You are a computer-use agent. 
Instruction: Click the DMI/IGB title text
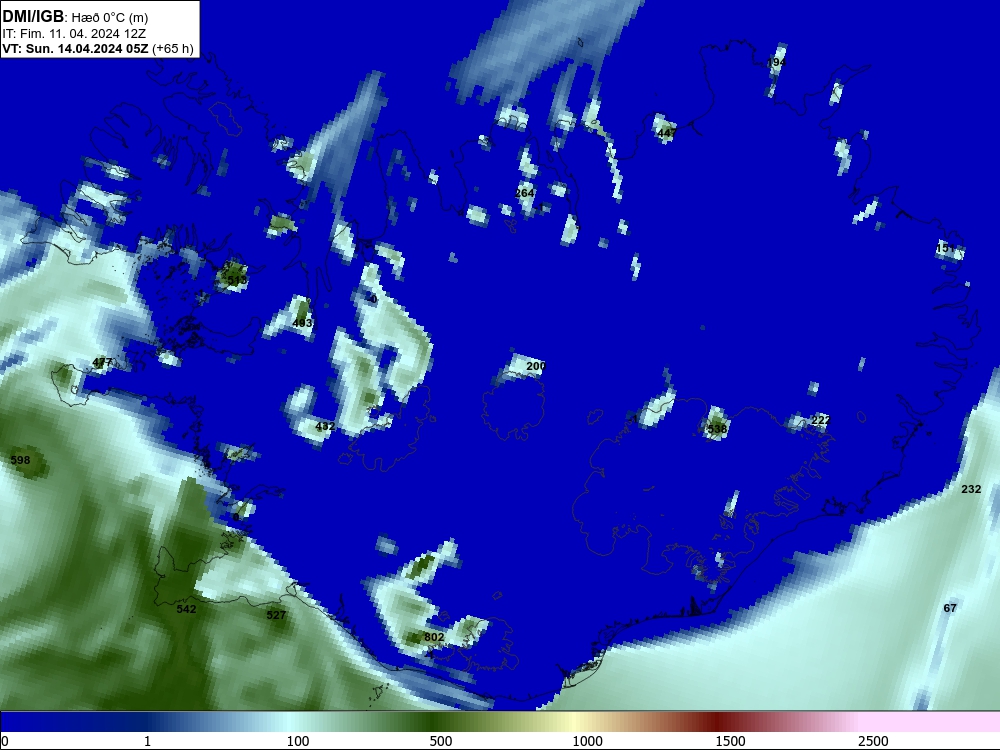click(x=33, y=17)
